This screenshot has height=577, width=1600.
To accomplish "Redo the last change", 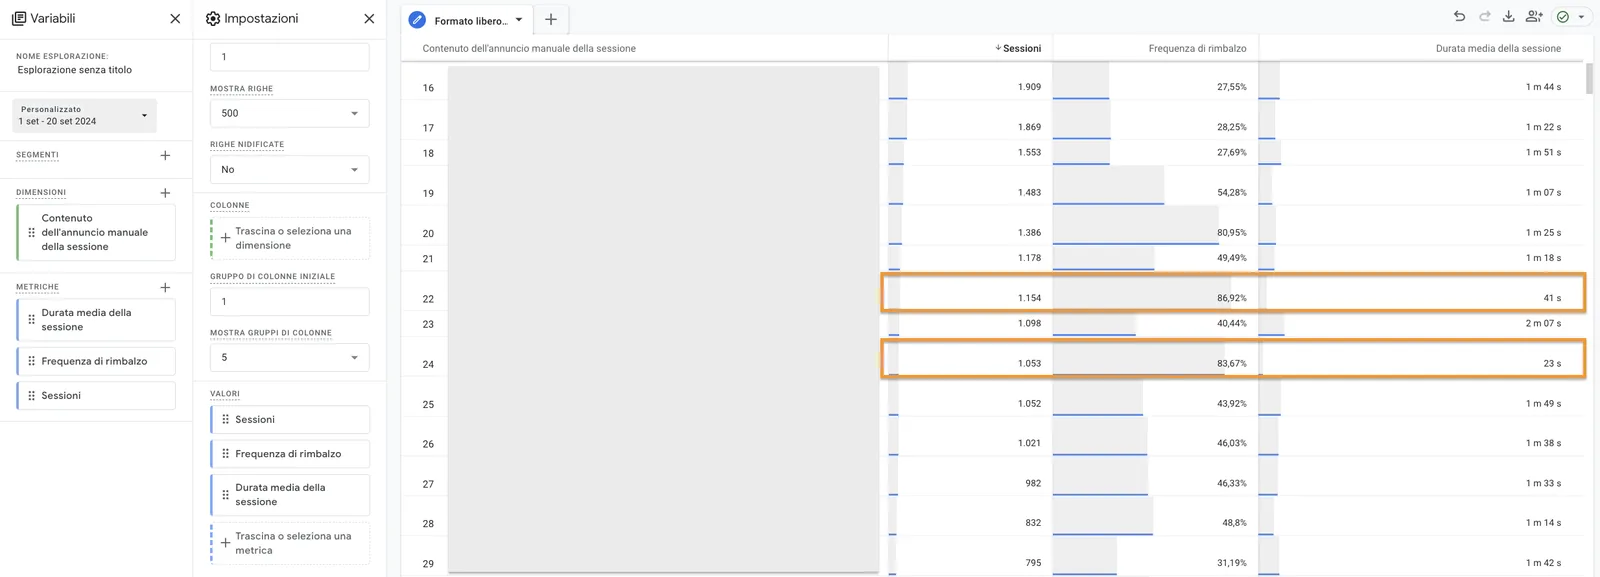I will [x=1484, y=16].
